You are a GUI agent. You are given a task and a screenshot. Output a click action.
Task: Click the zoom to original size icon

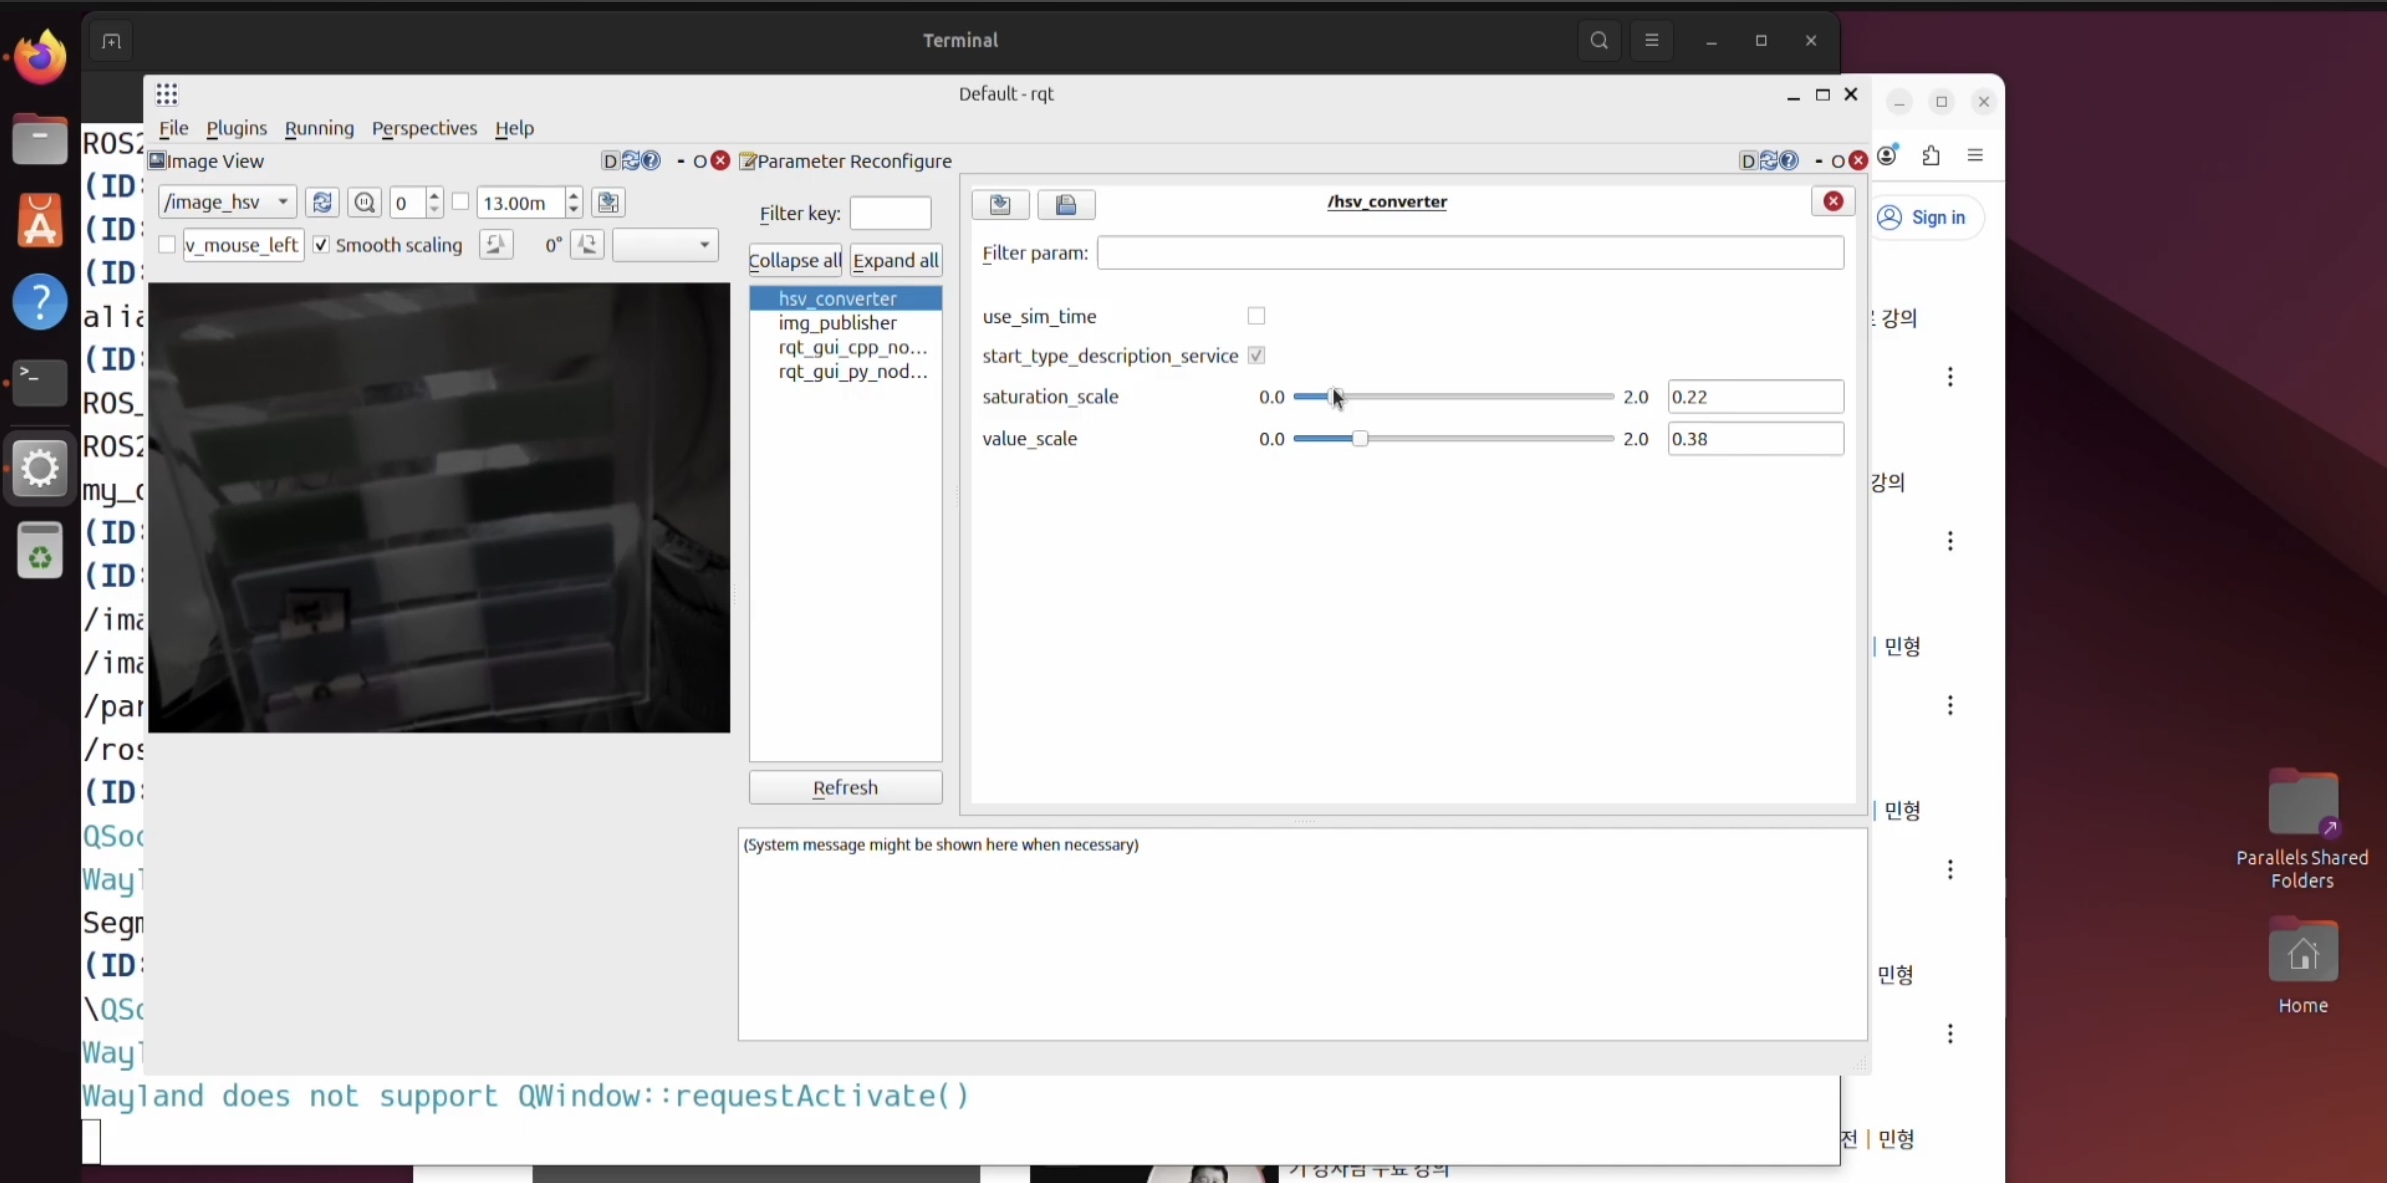click(x=364, y=203)
